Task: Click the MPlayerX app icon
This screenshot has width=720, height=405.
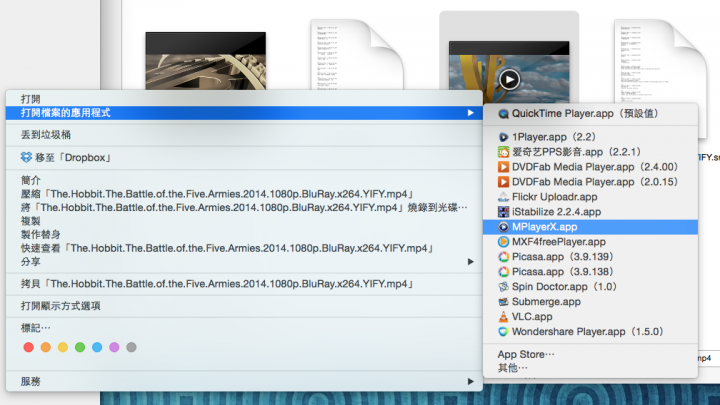Action: click(503, 227)
